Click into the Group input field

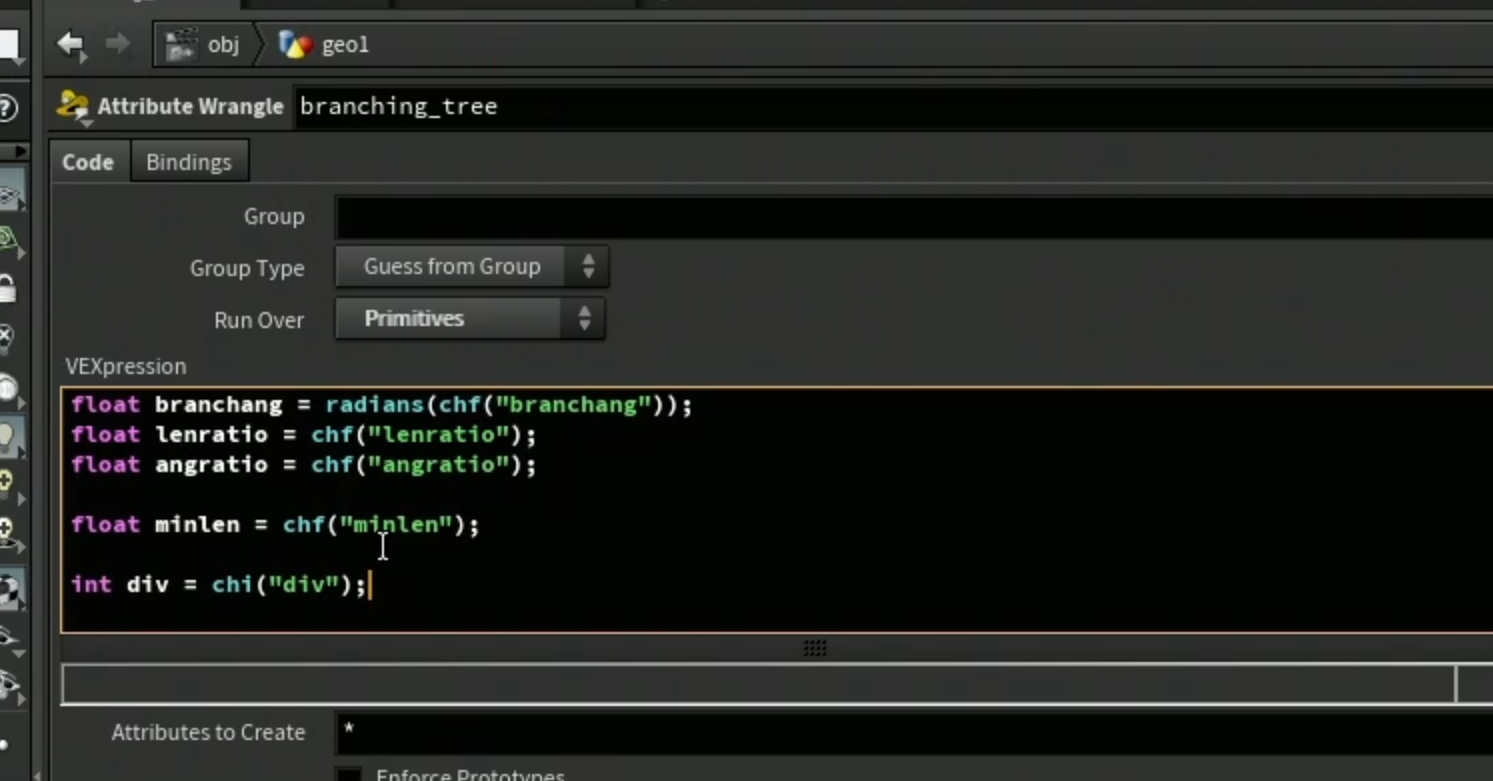[x=914, y=217]
